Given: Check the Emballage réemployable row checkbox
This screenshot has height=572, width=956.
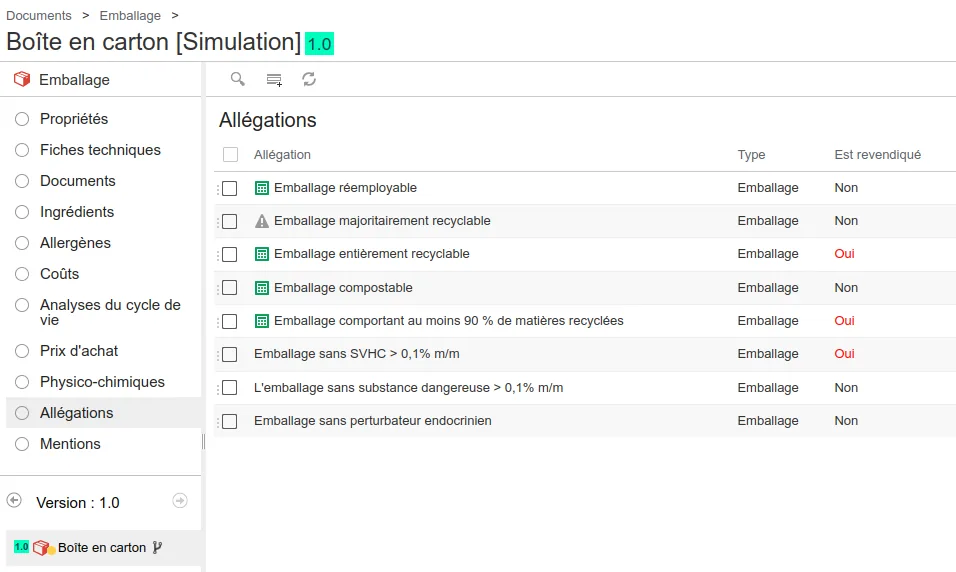Looking at the screenshot, I should pos(230,188).
